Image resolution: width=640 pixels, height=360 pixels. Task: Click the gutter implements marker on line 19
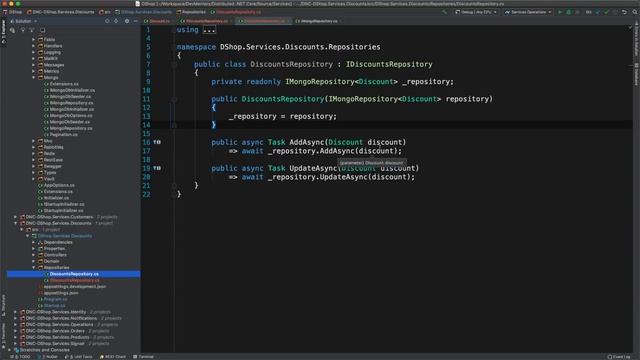157,168
